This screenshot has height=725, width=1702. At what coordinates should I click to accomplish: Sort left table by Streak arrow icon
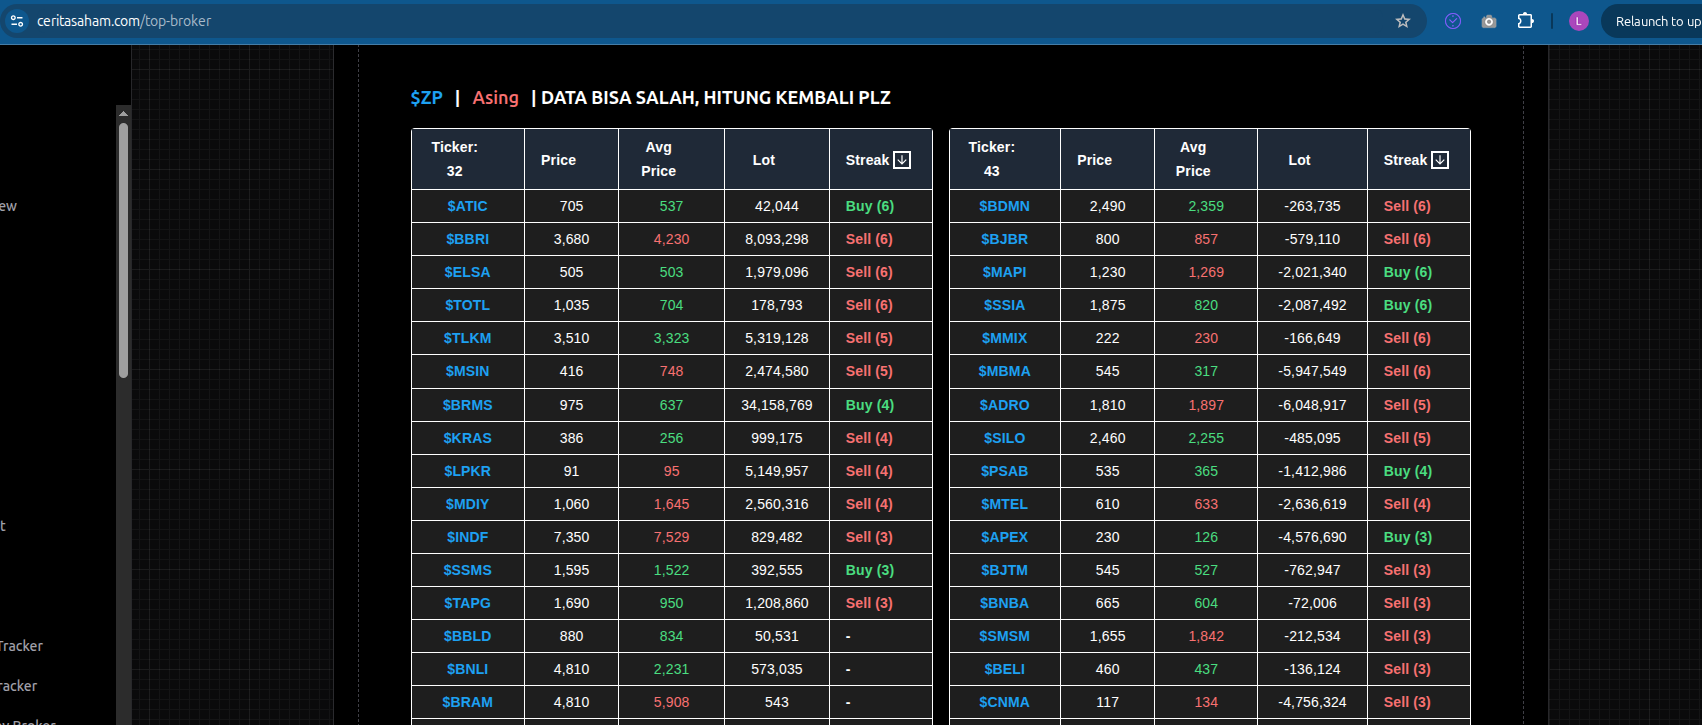[x=902, y=160]
